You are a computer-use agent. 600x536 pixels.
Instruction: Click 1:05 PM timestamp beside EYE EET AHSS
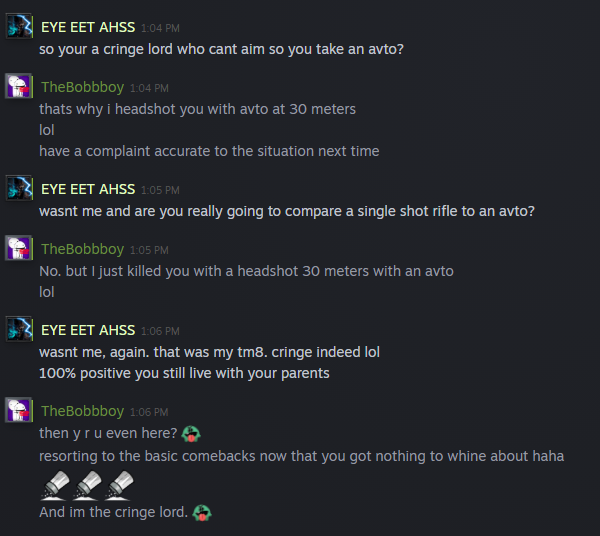(x=160, y=189)
